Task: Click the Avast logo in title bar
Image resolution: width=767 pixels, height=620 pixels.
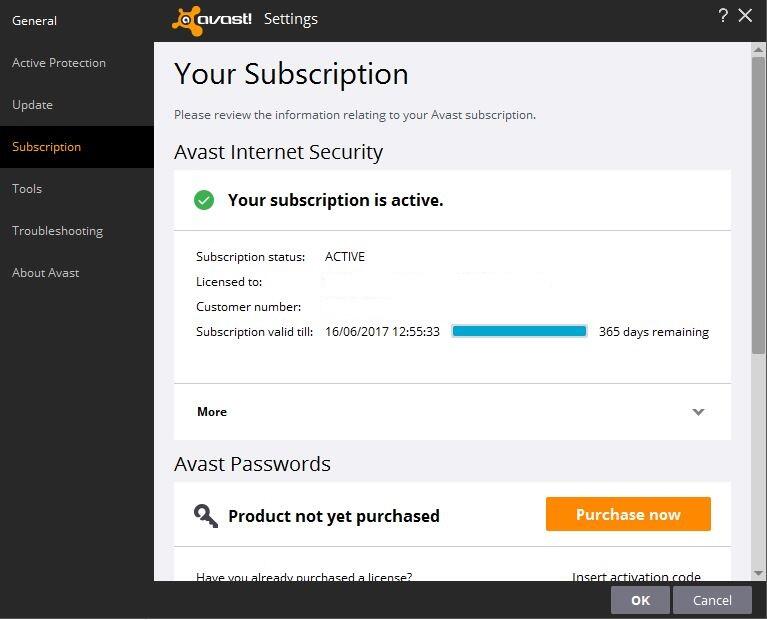Action: point(212,19)
